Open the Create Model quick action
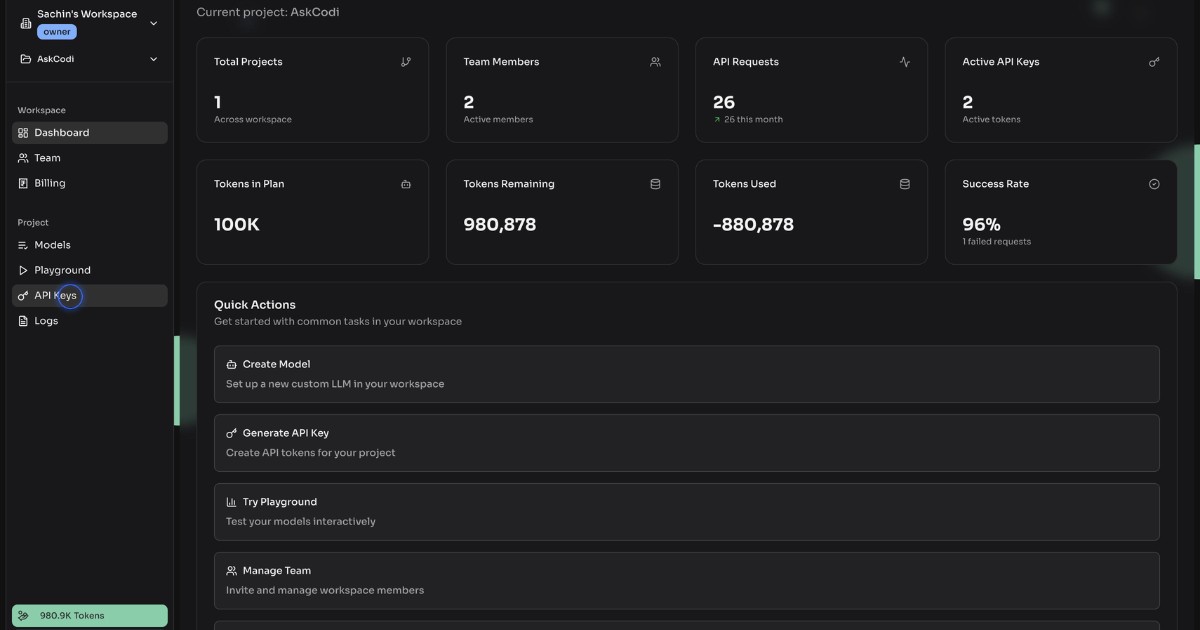This screenshot has width=1200, height=630. pos(687,374)
